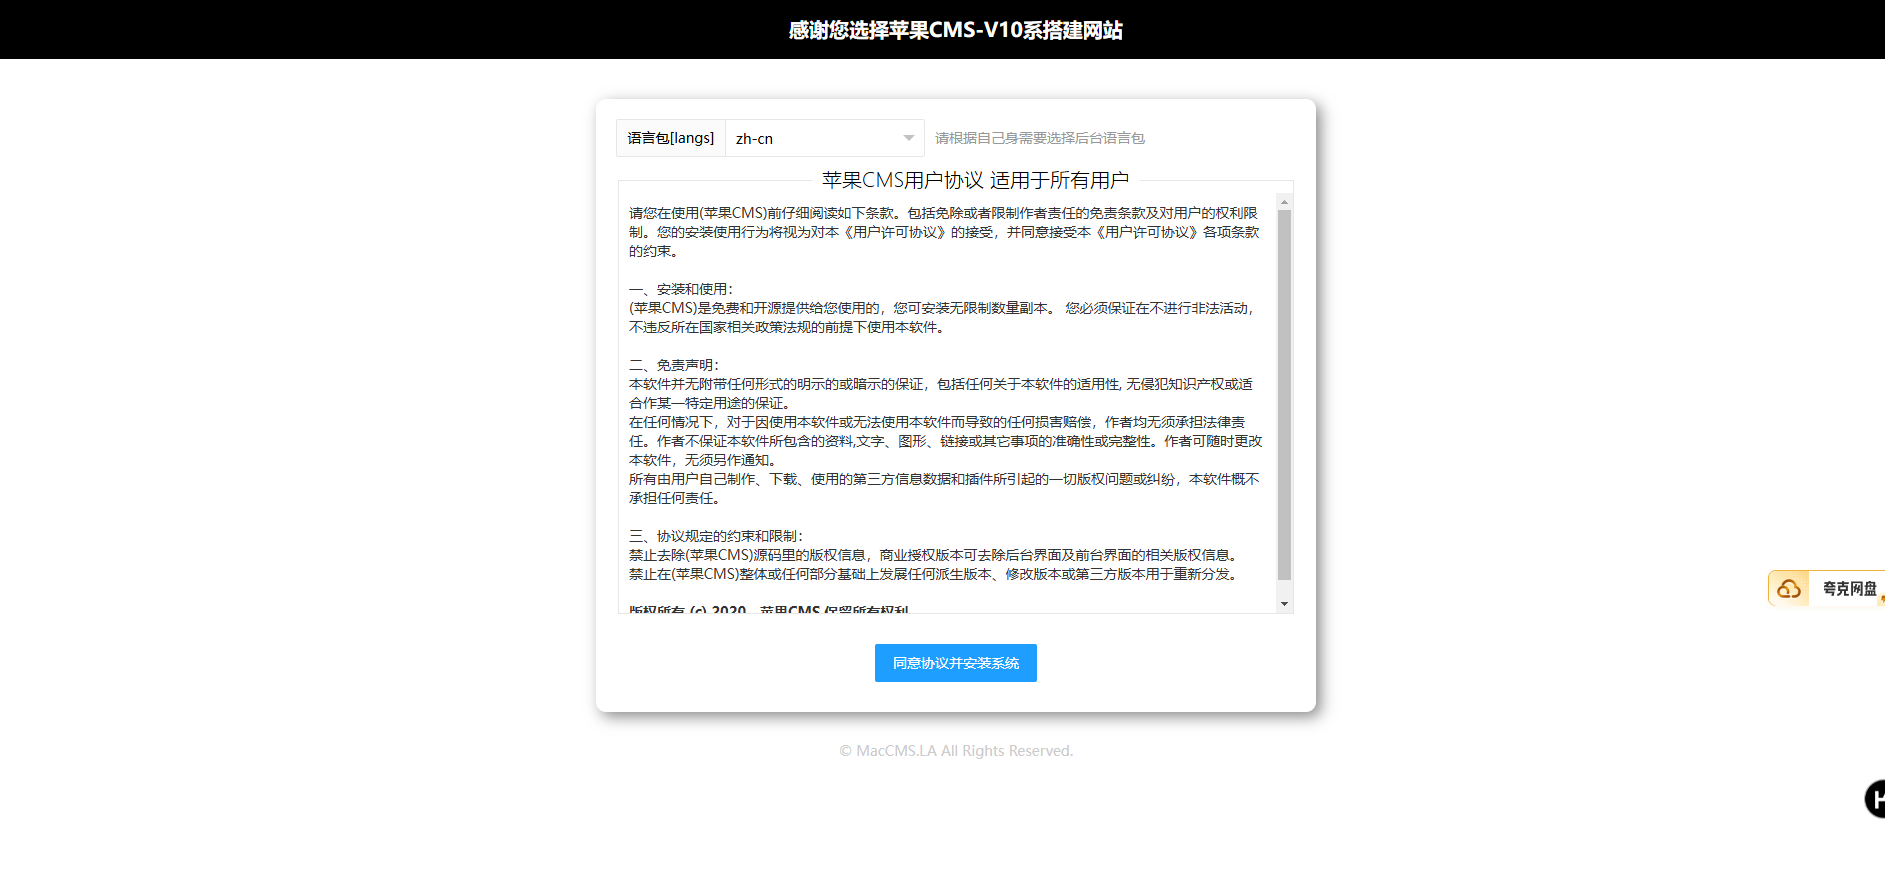Click the dropdown arrow beside zh-cn
This screenshot has height=892, width=1885.
pyautogui.click(x=908, y=138)
